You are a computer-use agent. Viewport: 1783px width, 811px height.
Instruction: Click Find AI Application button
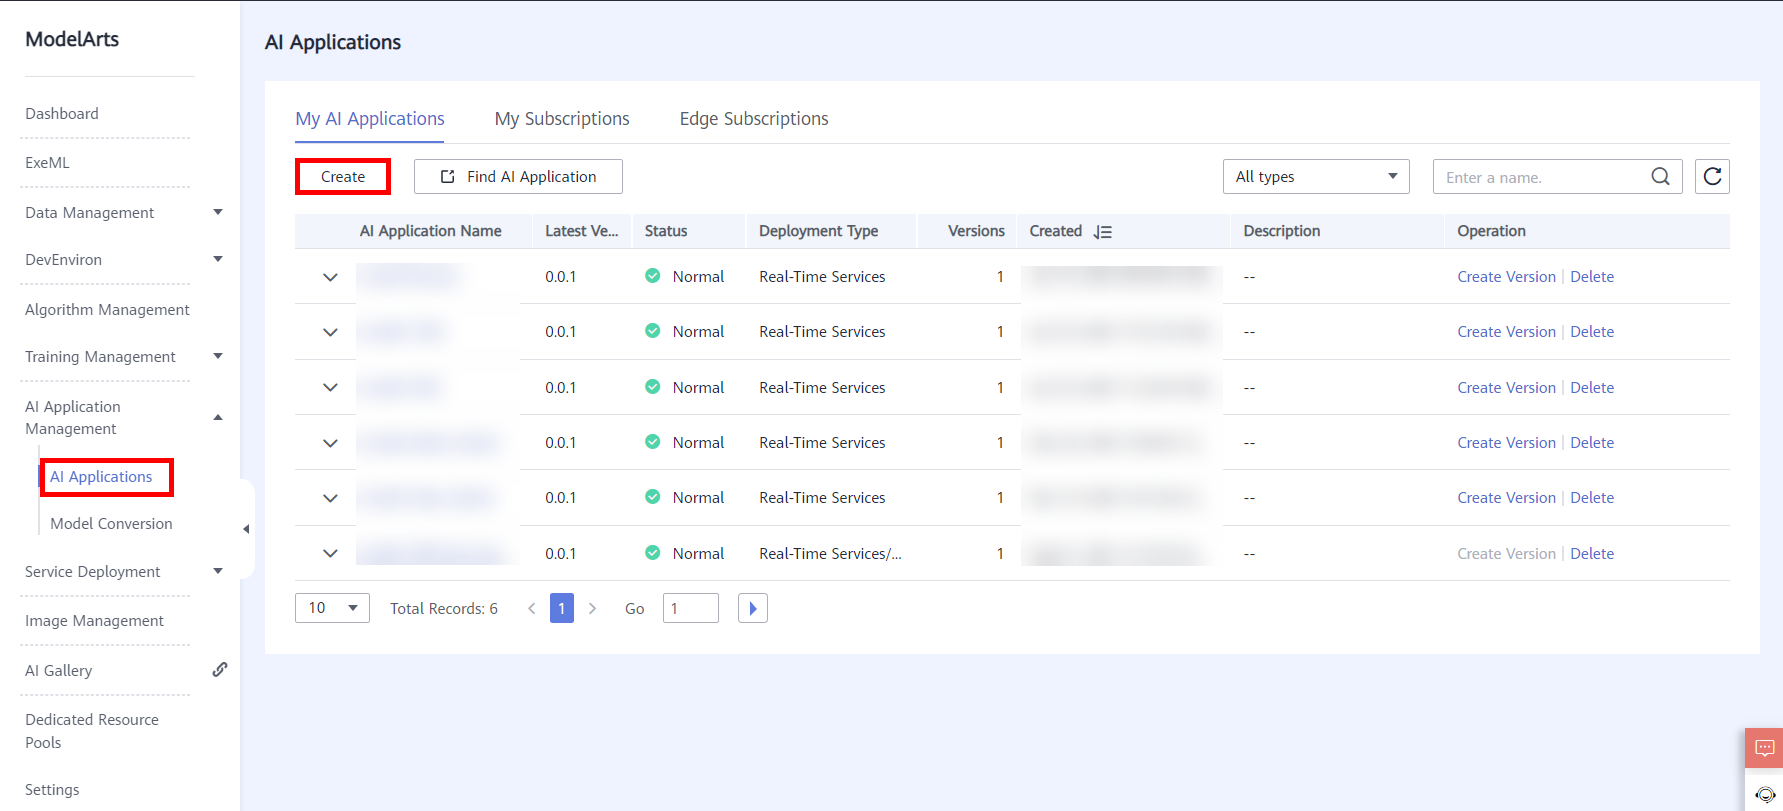click(518, 177)
